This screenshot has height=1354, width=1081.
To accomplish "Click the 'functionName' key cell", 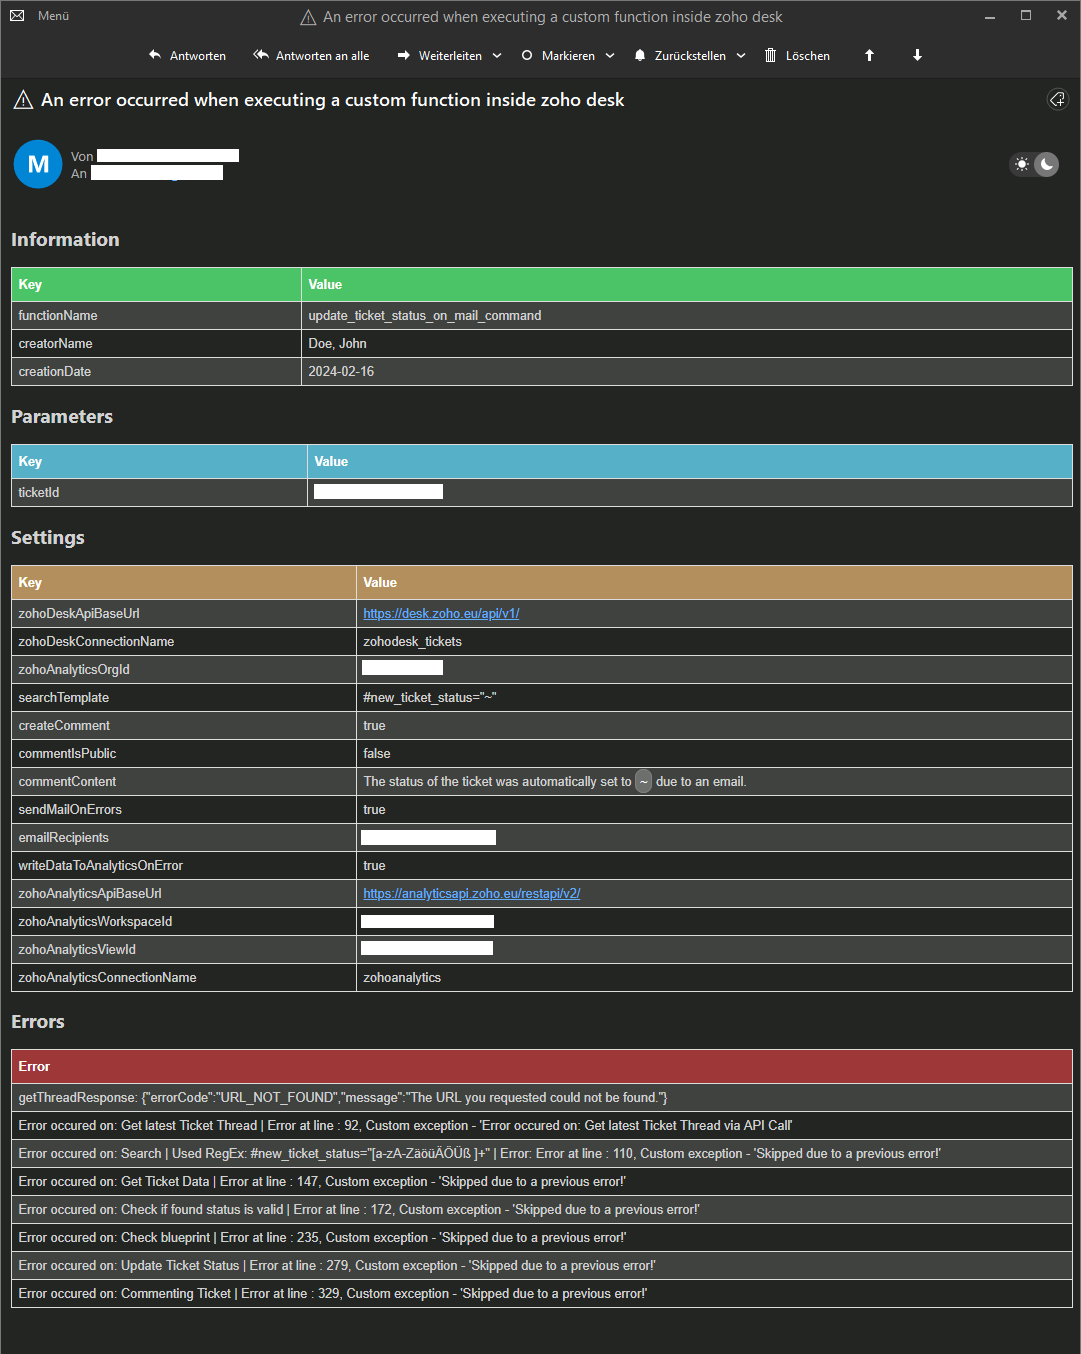I will point(156,315).
